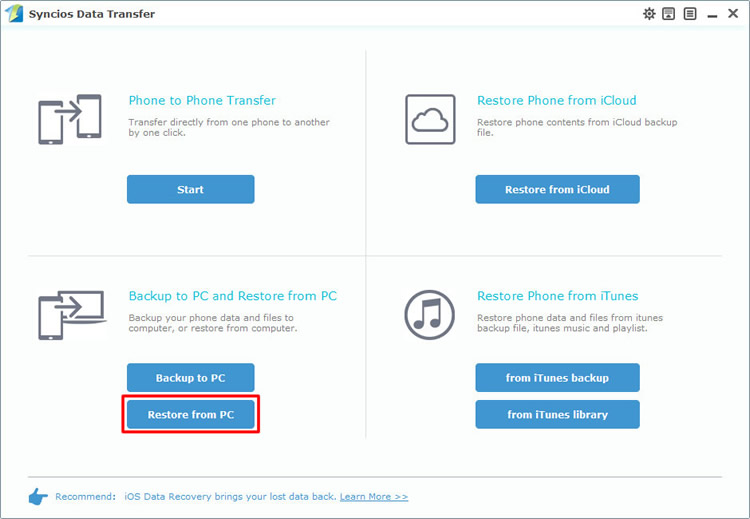The width and height of the screenshot is (750, 519).
Task: Click Backup to PC and Restore from PC heading
Action: (232, 296)
